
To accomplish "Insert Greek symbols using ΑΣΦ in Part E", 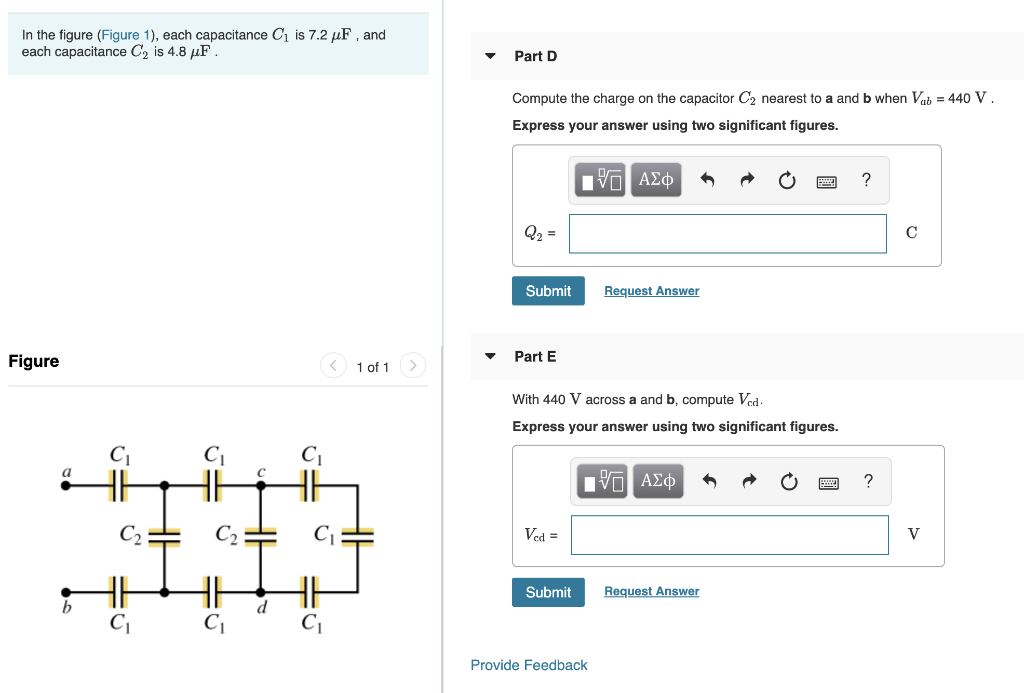I will [657, 481].
